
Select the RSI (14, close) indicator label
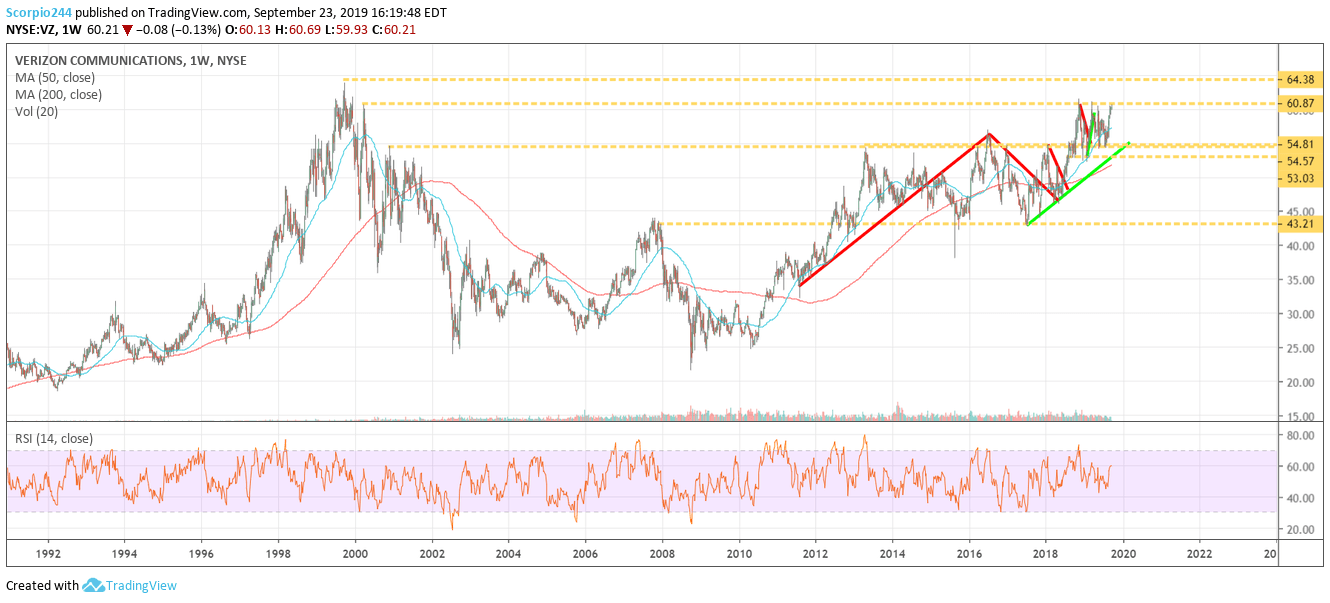(56, 437)
